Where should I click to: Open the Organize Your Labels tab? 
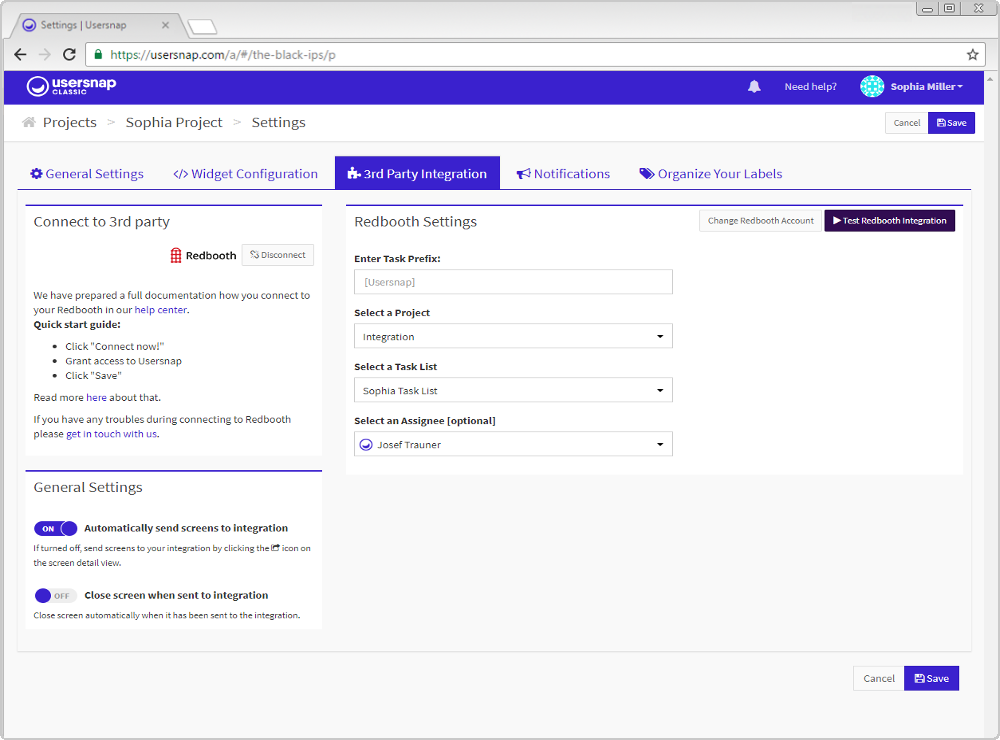tap(711, 174)
